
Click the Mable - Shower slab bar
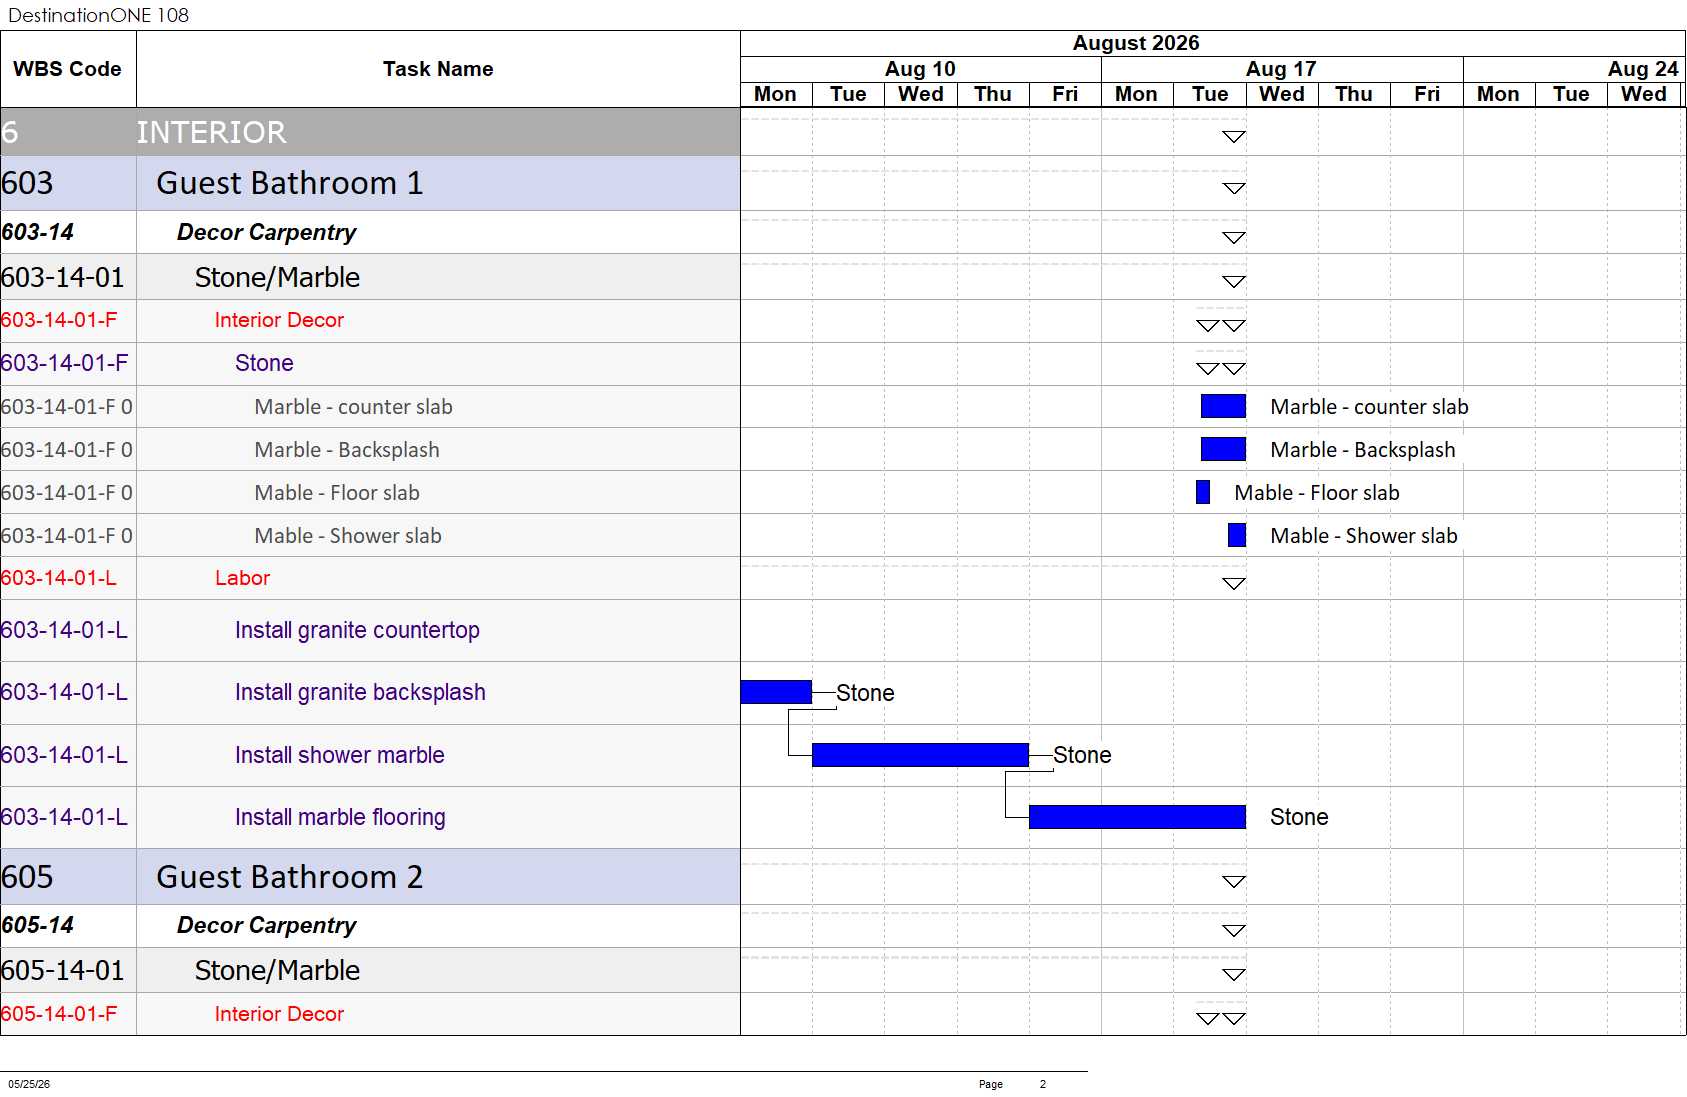click(x=1237, y=535)
